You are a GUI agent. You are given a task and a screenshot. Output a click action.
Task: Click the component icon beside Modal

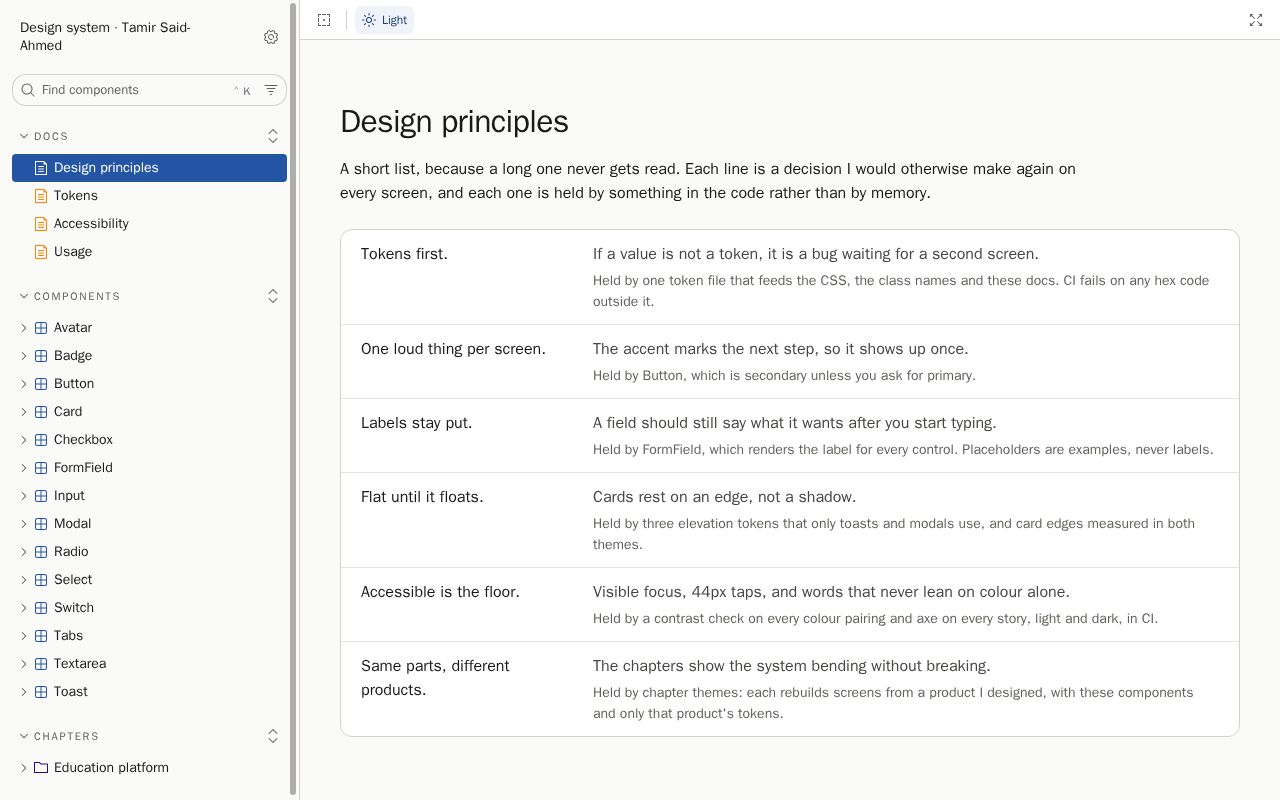pos(41,524)
